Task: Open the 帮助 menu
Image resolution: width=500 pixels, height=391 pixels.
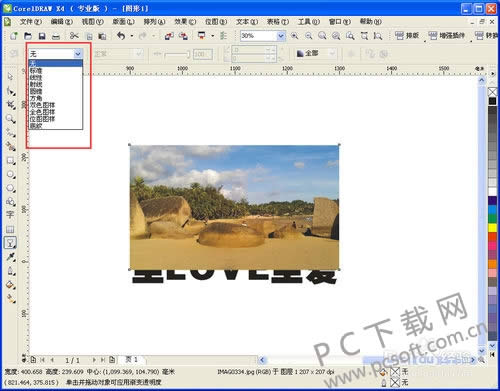Action: (370, 22)
